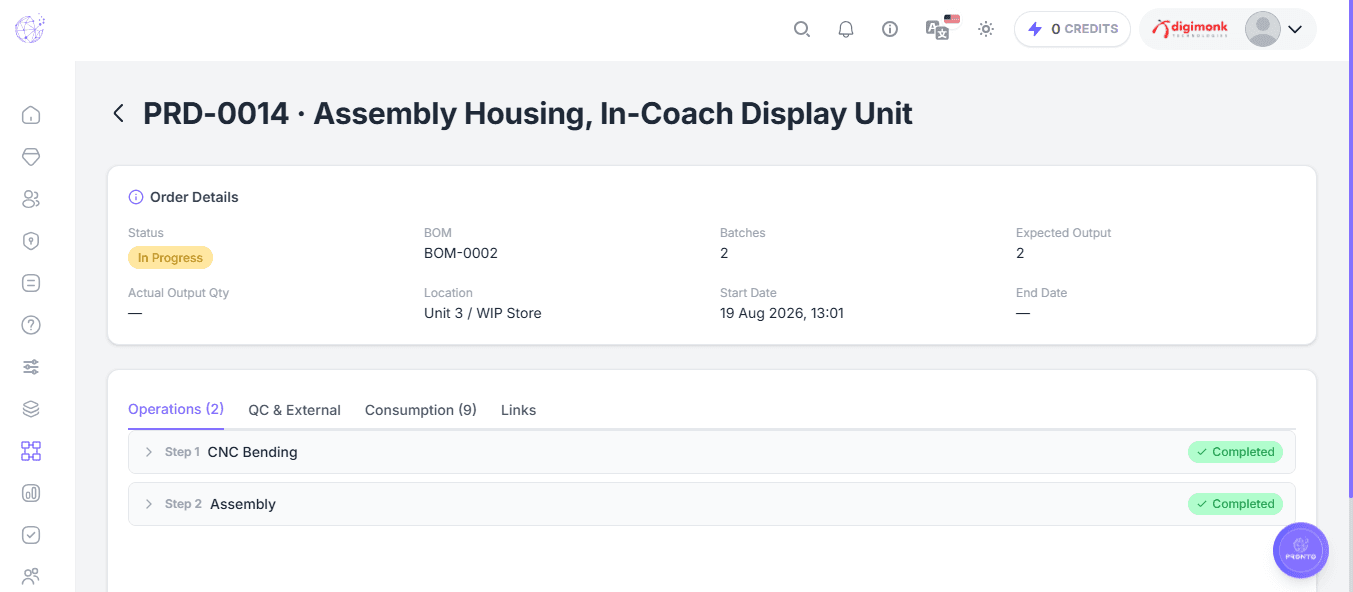Select the Operations (2) tab
This screenshot has width=1353, height=592.
(x=176, y=409)
